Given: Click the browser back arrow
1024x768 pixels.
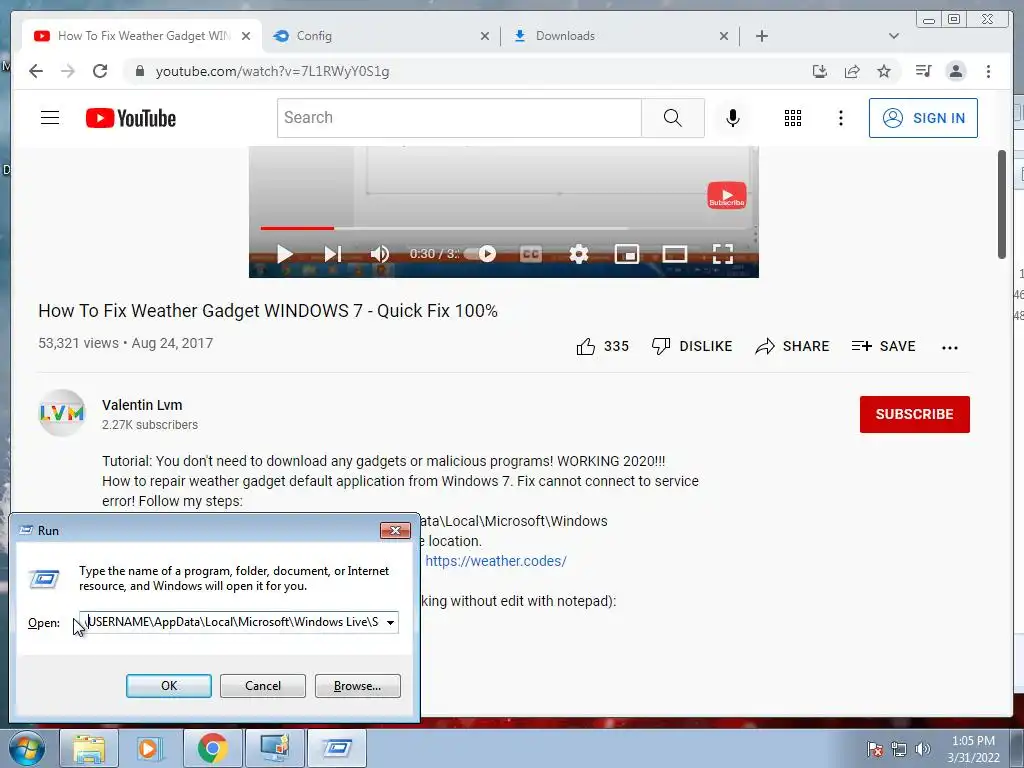Looking at the screenshot, I should point(36,71).
